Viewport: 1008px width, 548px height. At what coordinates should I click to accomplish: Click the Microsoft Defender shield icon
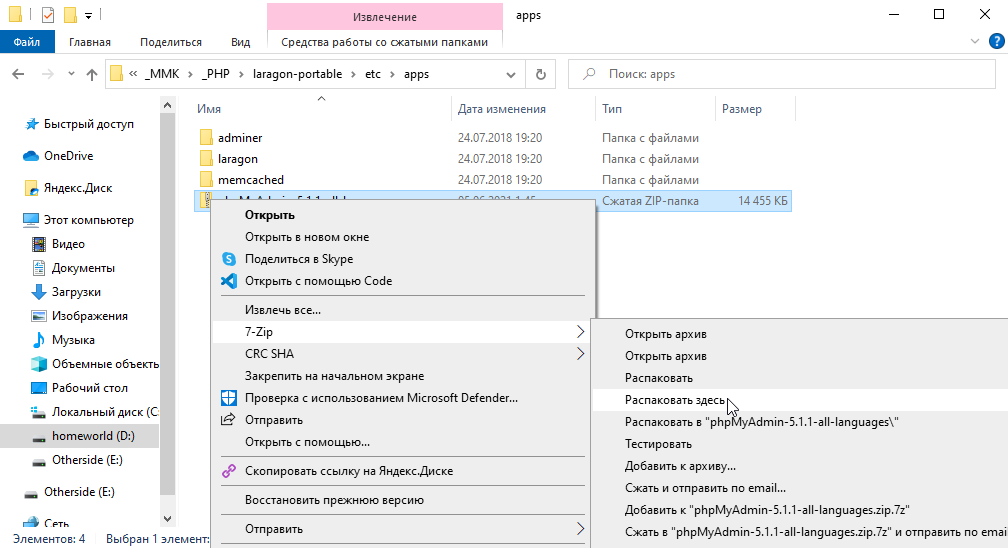tap(227, 398)
